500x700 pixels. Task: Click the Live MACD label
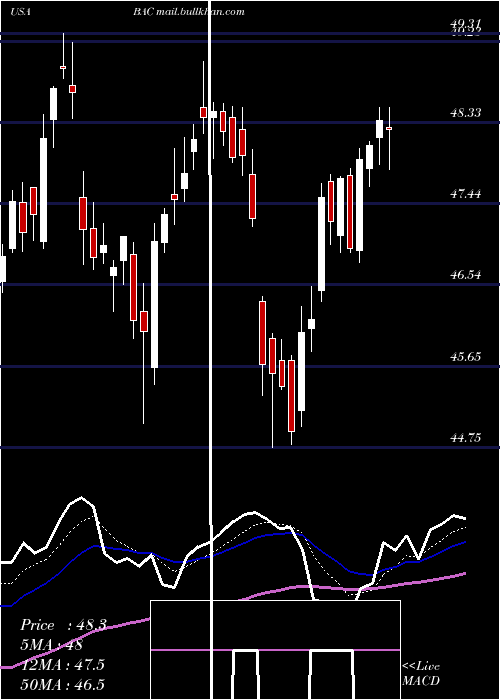pyautogui.click(x=421, y=673)
